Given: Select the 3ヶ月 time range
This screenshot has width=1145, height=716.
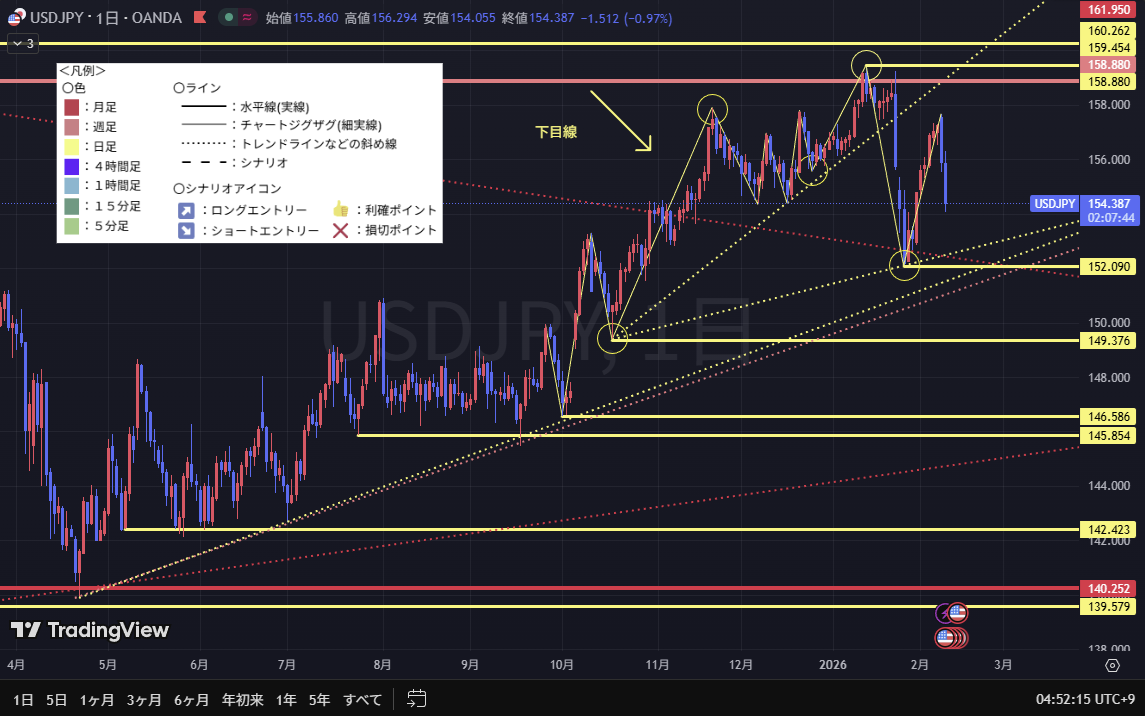Looking at the screenshot, I should tap(144, 699).
